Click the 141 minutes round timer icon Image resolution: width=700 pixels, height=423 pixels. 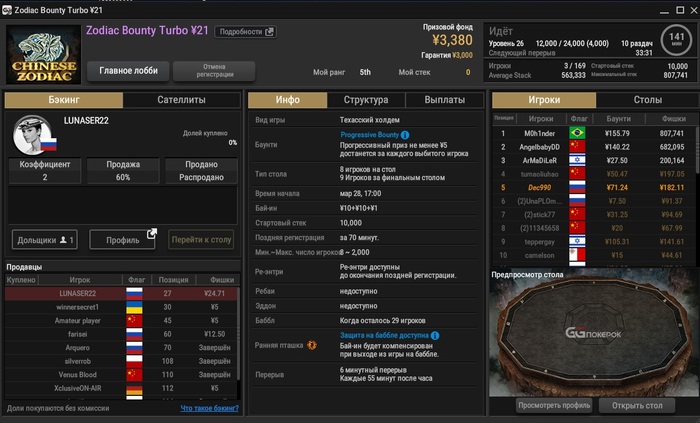pyautogui.click(x=676, y=40)
